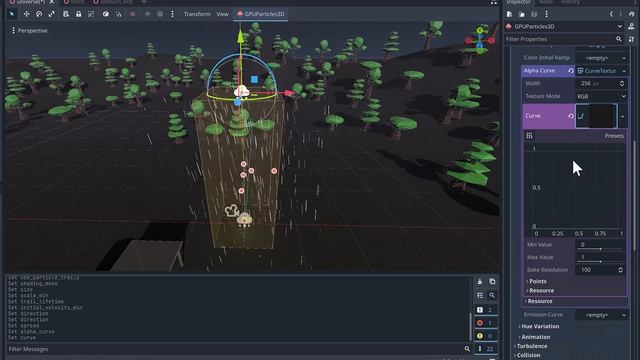Expand the GPUParticles3D object selector dropdown
Viewport: 640px width, 360px height.
[x=564, y=27]
